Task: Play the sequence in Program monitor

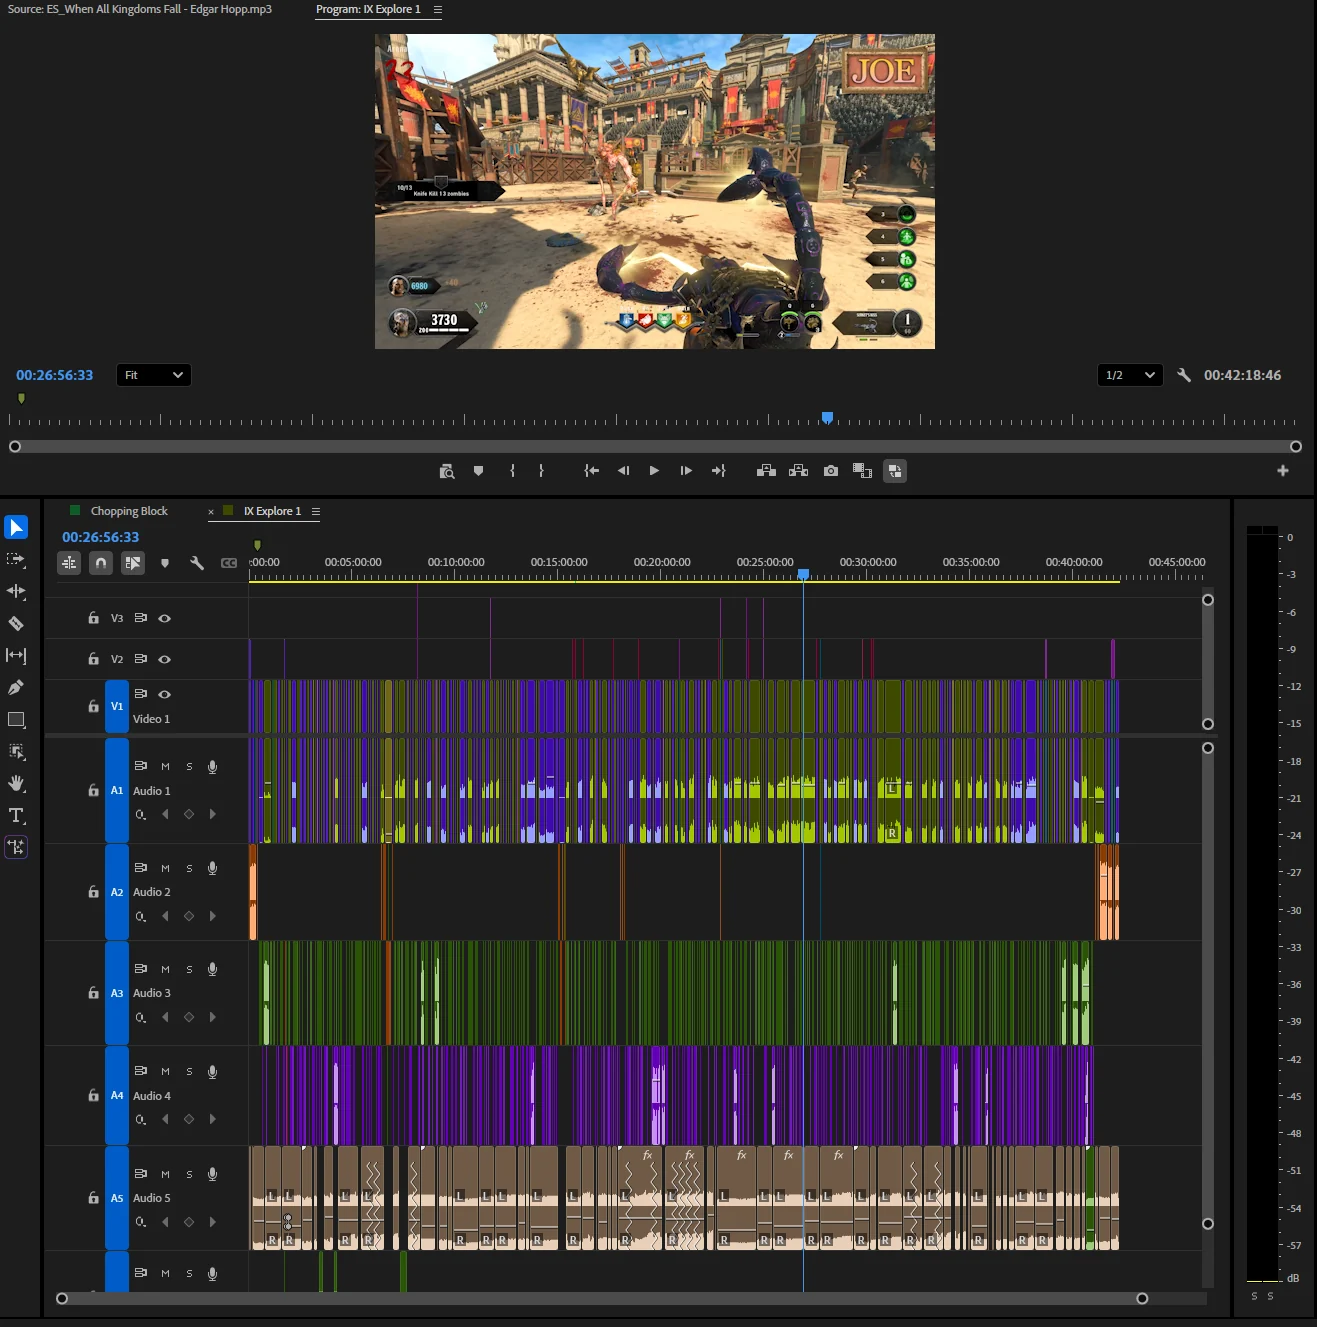Action: pos(654,470)
